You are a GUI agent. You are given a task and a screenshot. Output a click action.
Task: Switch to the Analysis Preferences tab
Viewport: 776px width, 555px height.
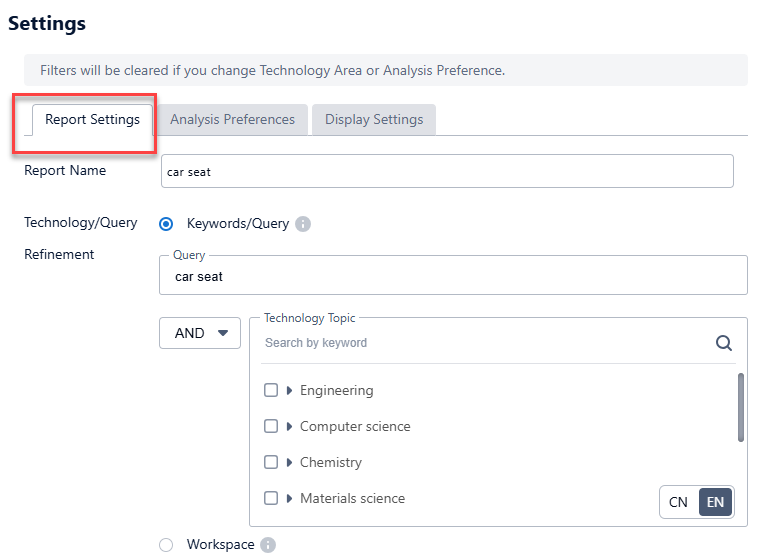[x=232, y=120]
